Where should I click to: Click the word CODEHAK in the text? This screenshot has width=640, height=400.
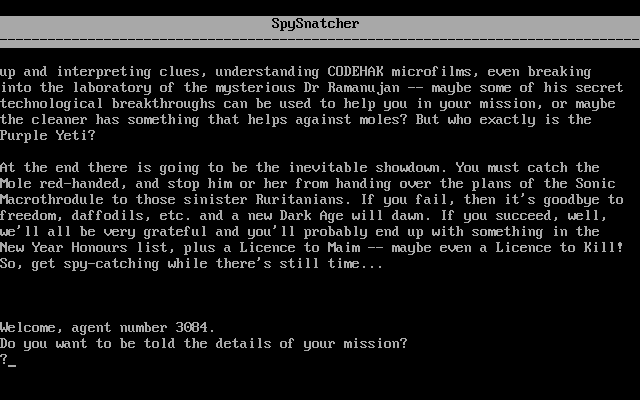point(356,72)
